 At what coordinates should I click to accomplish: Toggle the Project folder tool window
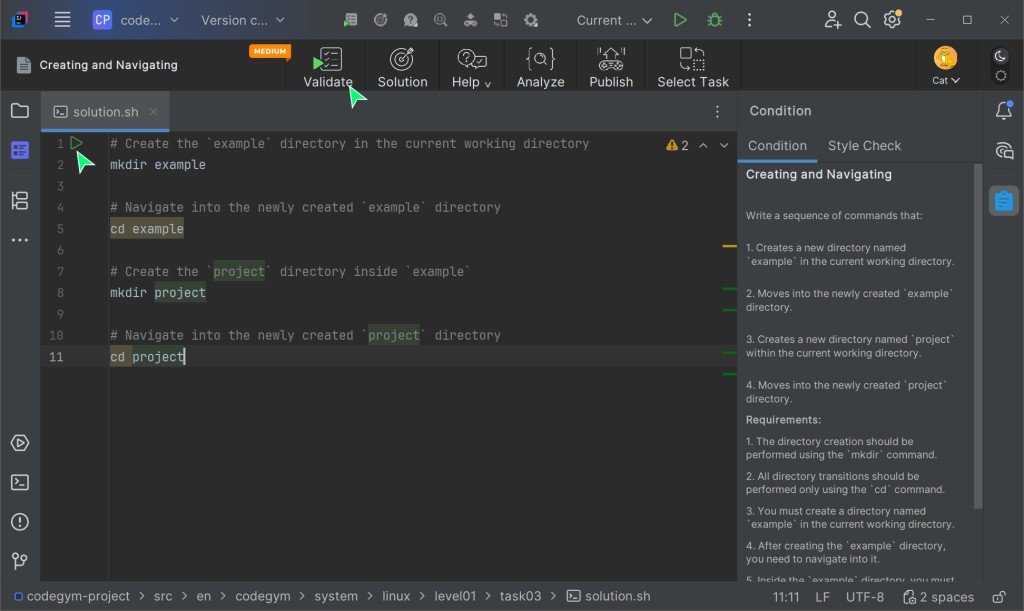pyautogui.click(x=19, y=111)
